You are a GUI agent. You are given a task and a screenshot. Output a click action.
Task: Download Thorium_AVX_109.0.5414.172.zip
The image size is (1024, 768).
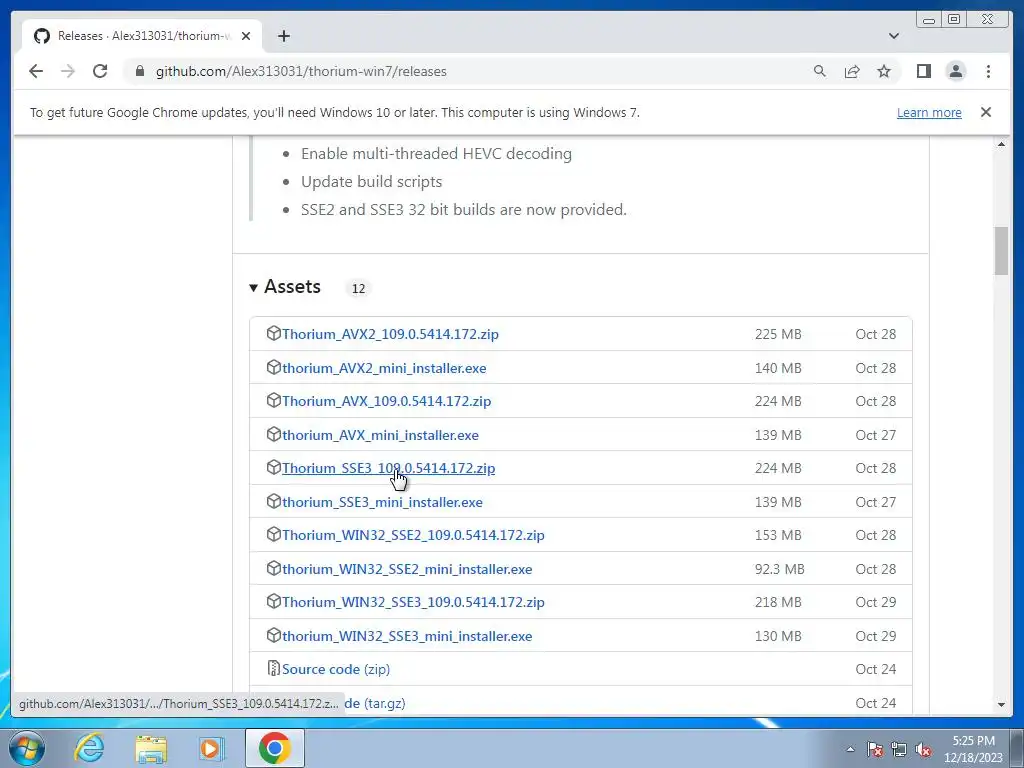[x=386, y=401]
